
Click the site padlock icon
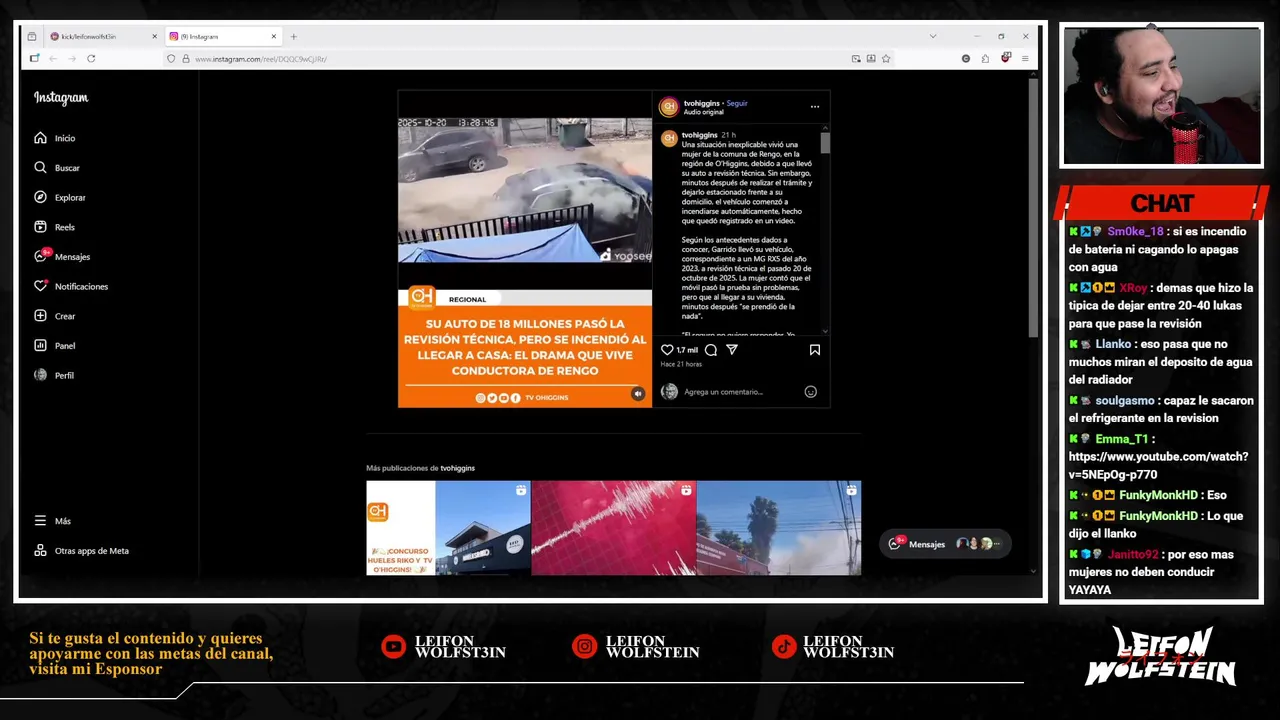tap(185, 58)
